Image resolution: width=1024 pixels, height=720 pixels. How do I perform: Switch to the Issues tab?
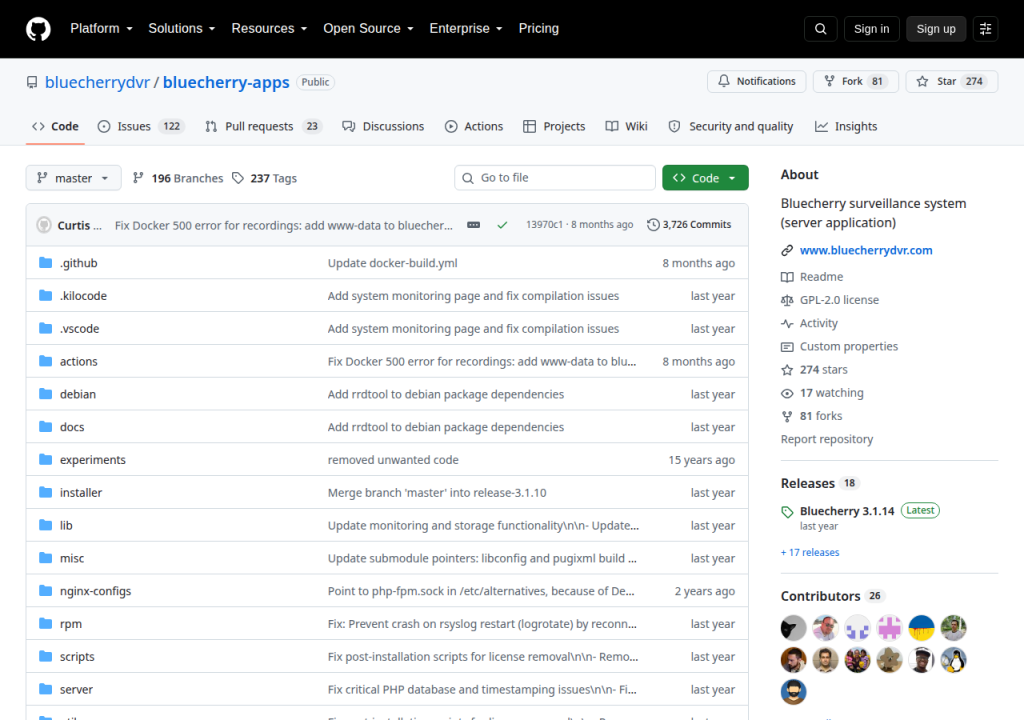pos(141,126)
